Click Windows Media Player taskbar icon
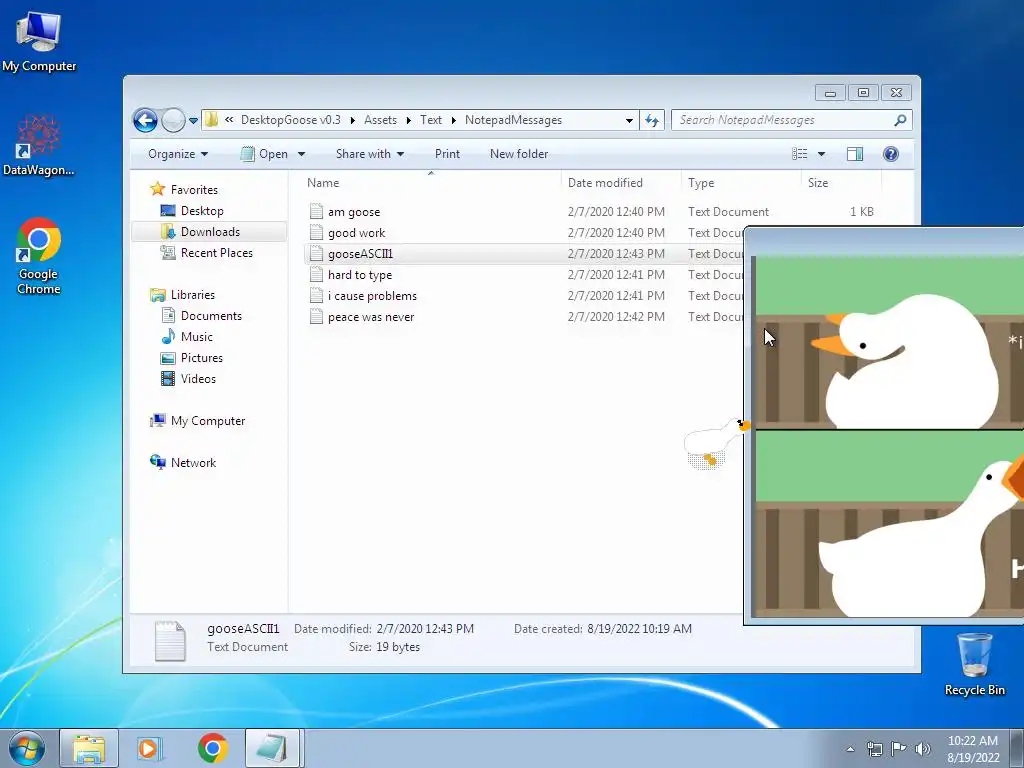The image size is (1024, 768). tap(150, 748)
